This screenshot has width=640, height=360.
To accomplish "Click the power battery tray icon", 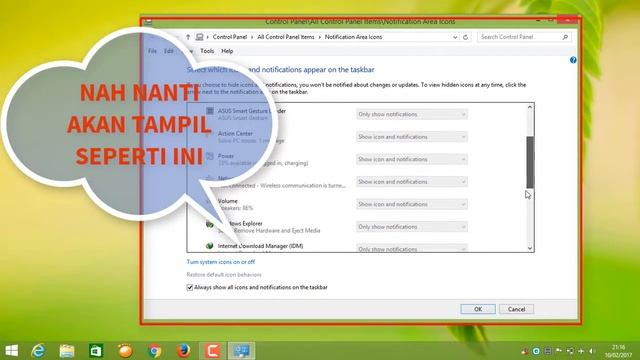I will tap(570, 351).
